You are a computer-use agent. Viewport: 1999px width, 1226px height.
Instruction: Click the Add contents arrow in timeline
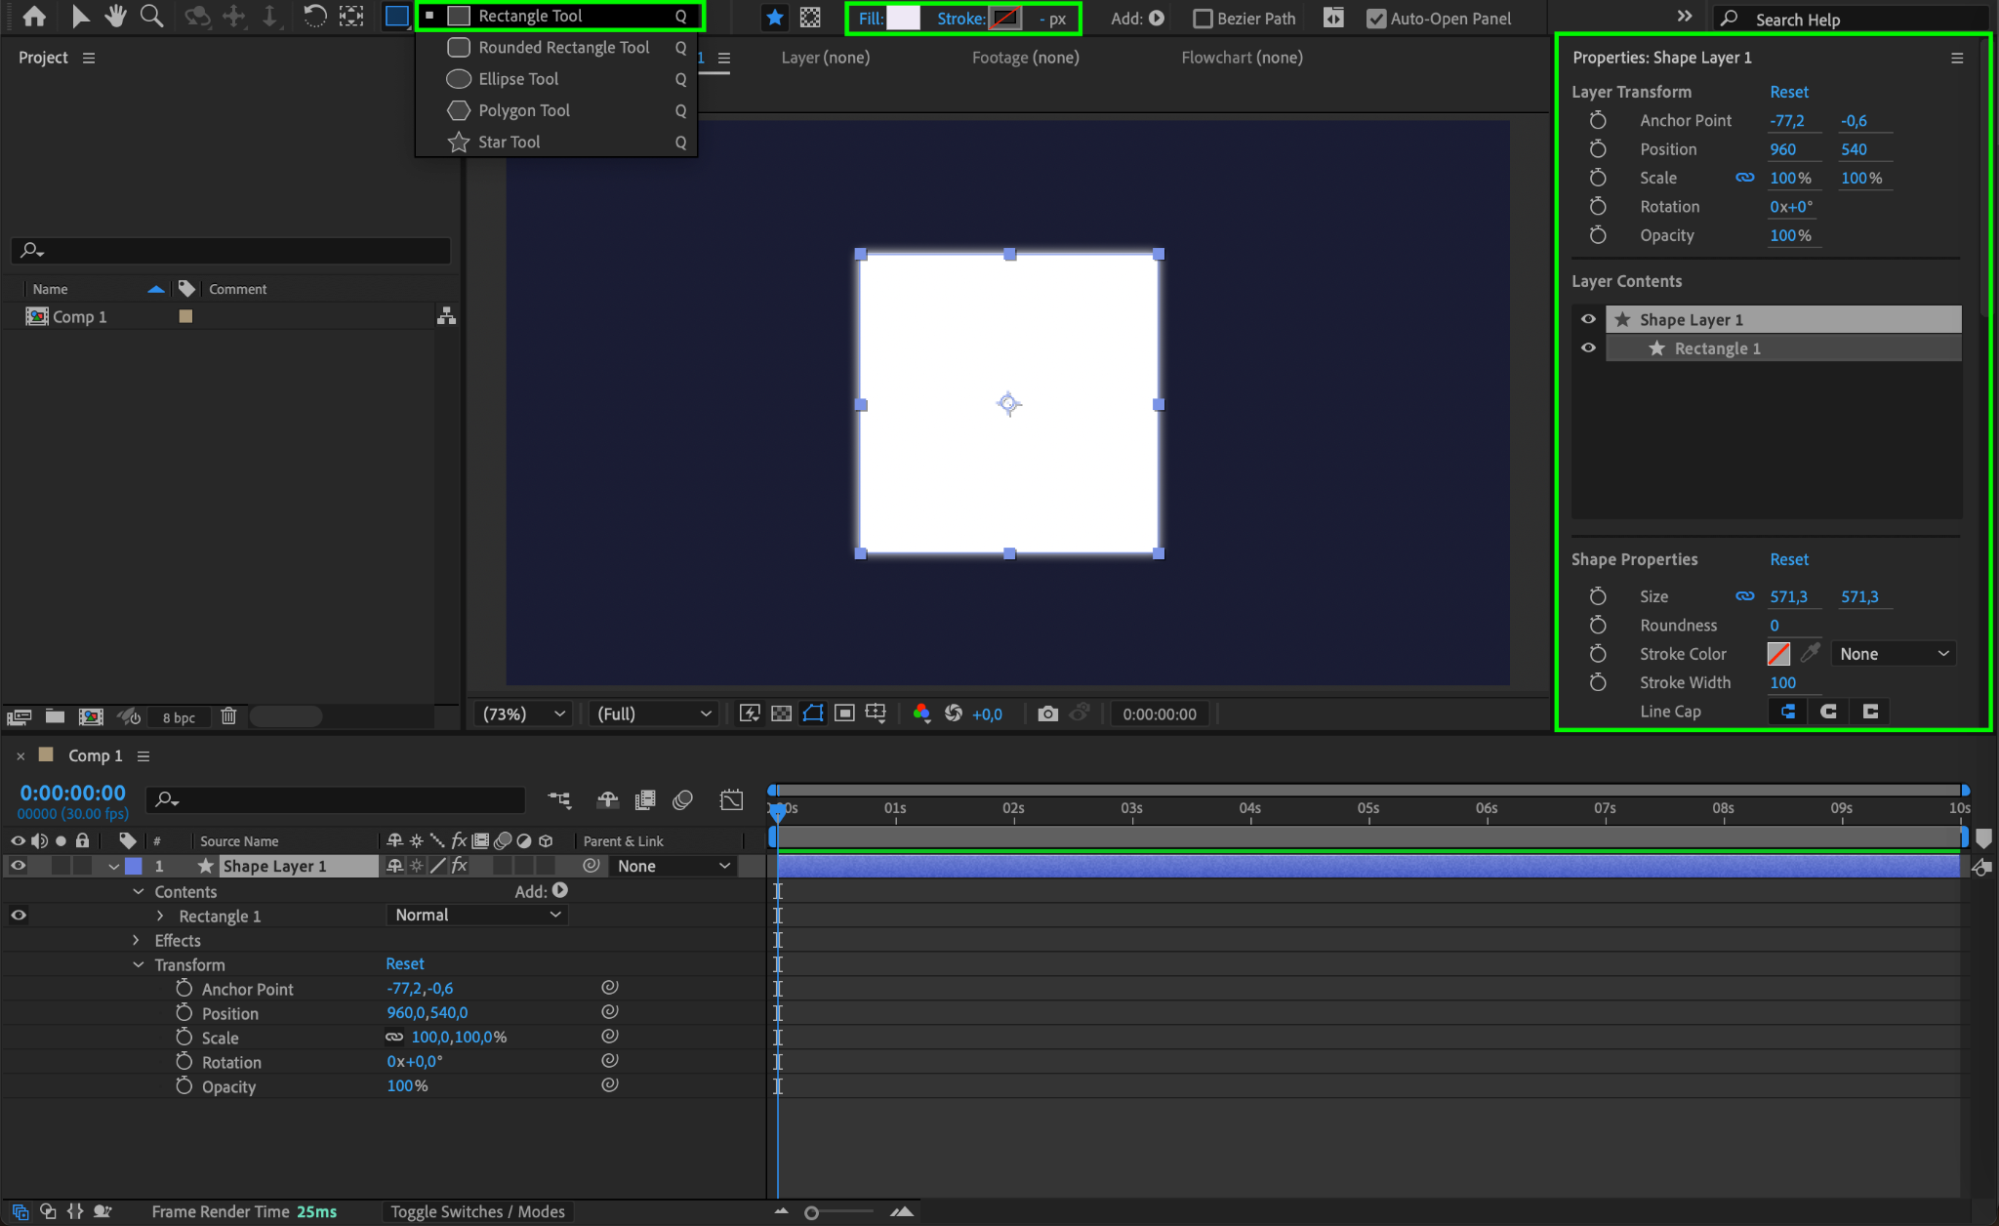tap(560, 890)
